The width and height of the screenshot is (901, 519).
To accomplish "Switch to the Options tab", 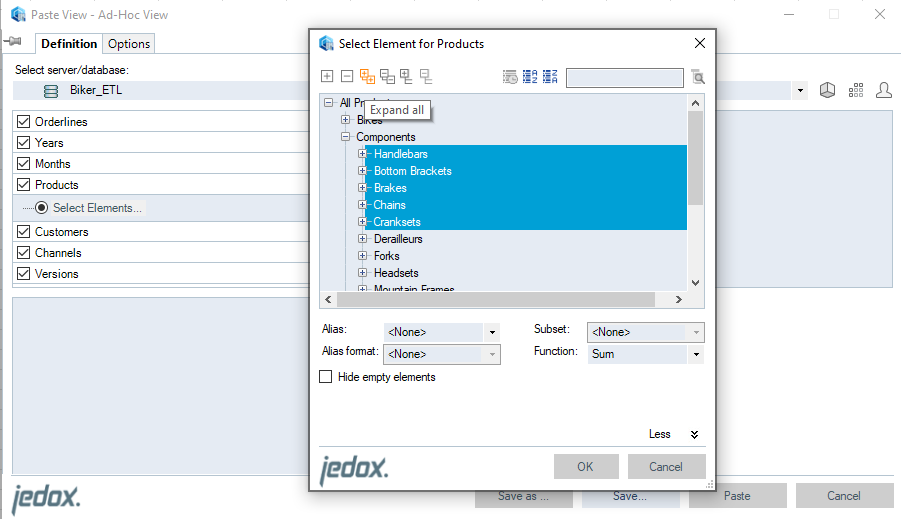I will click(x=129, y=44).
